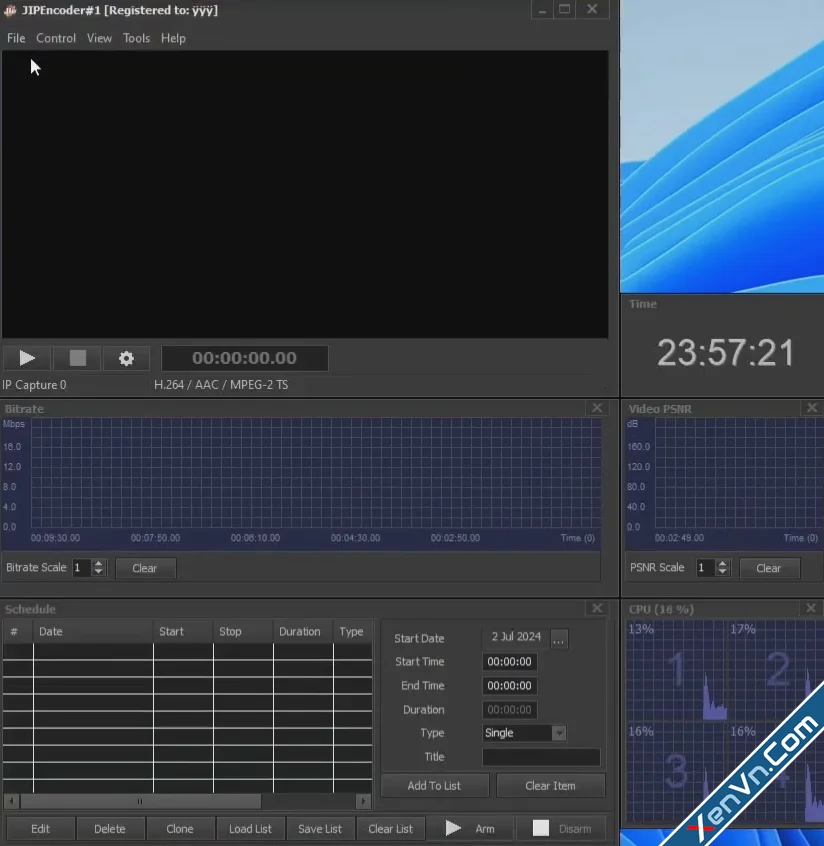
Task: Click Save List button
Action: (320, 829)
